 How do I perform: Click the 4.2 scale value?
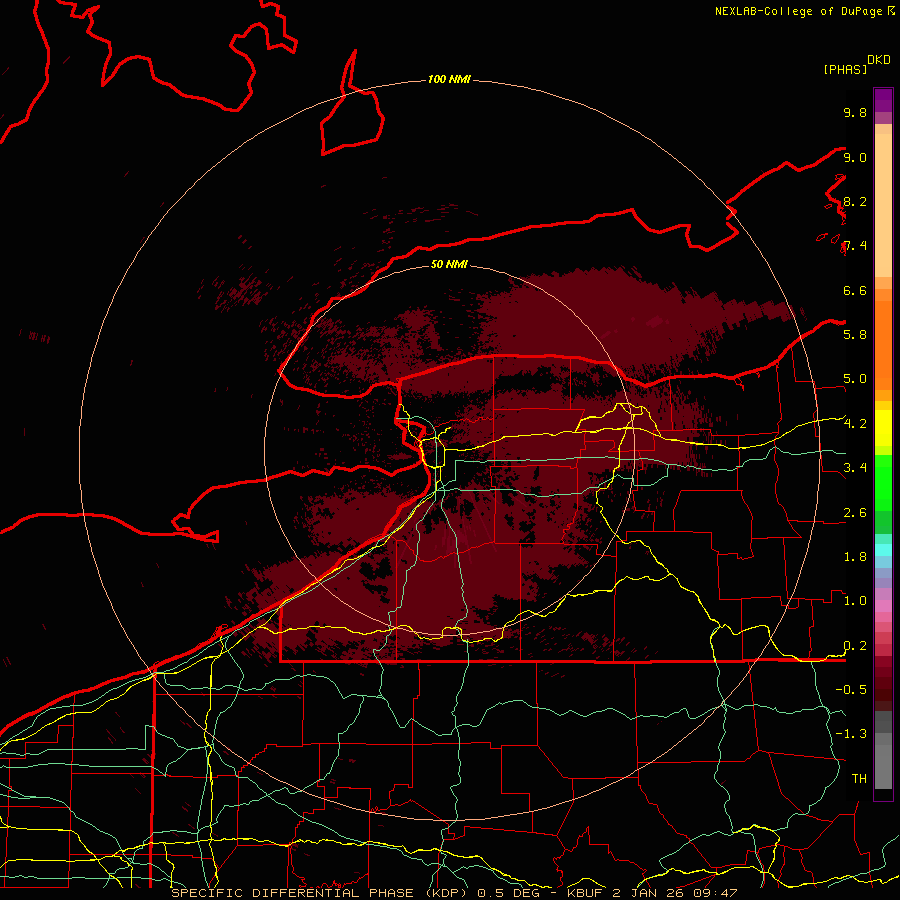[855, 424]
